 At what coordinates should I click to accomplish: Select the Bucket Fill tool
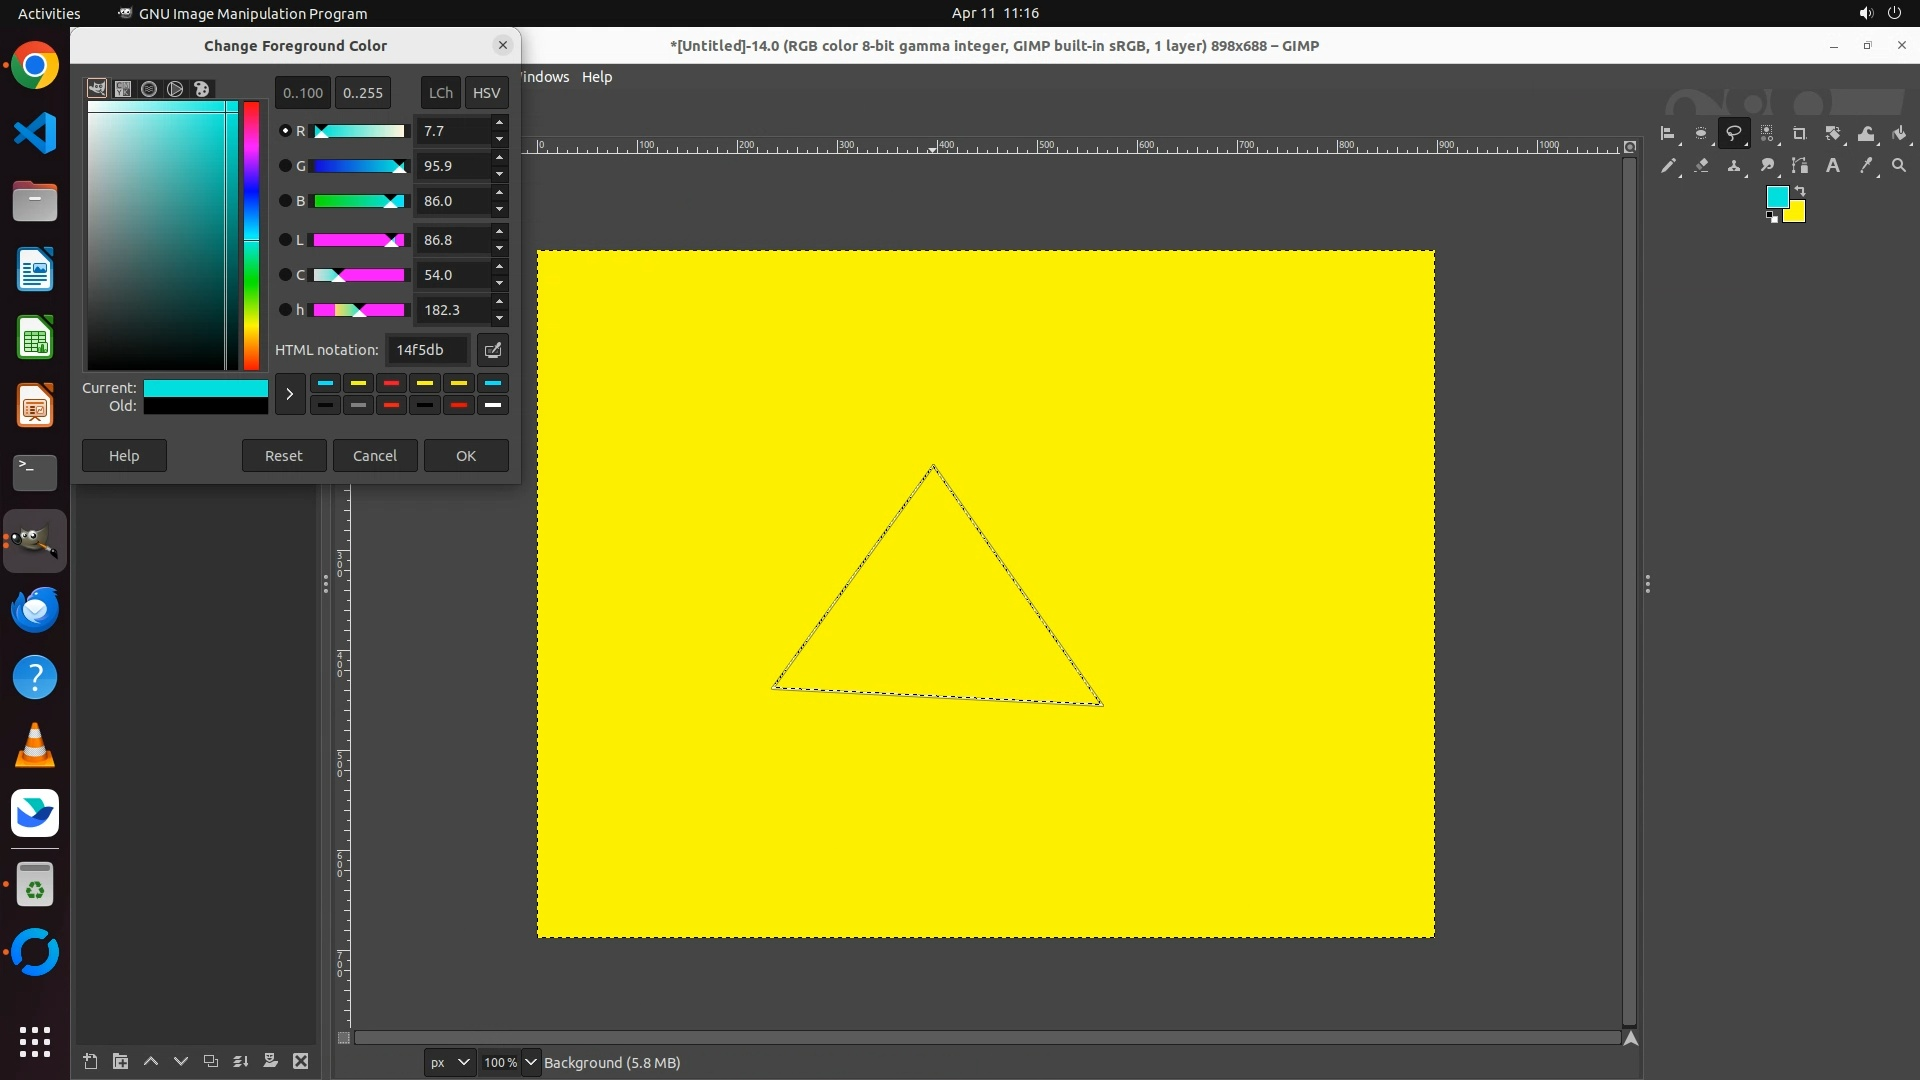[1899, 133]
